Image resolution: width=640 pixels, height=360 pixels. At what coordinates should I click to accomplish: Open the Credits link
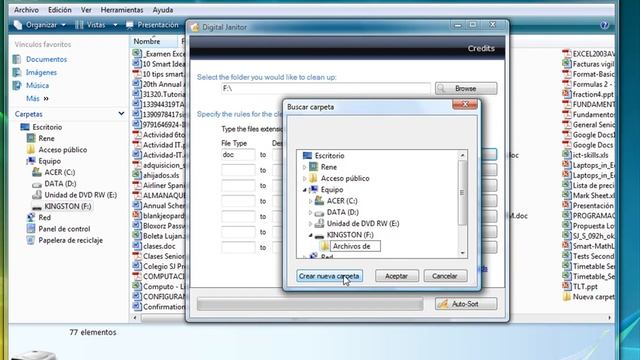pyautogui.click(x=481, y=48)
